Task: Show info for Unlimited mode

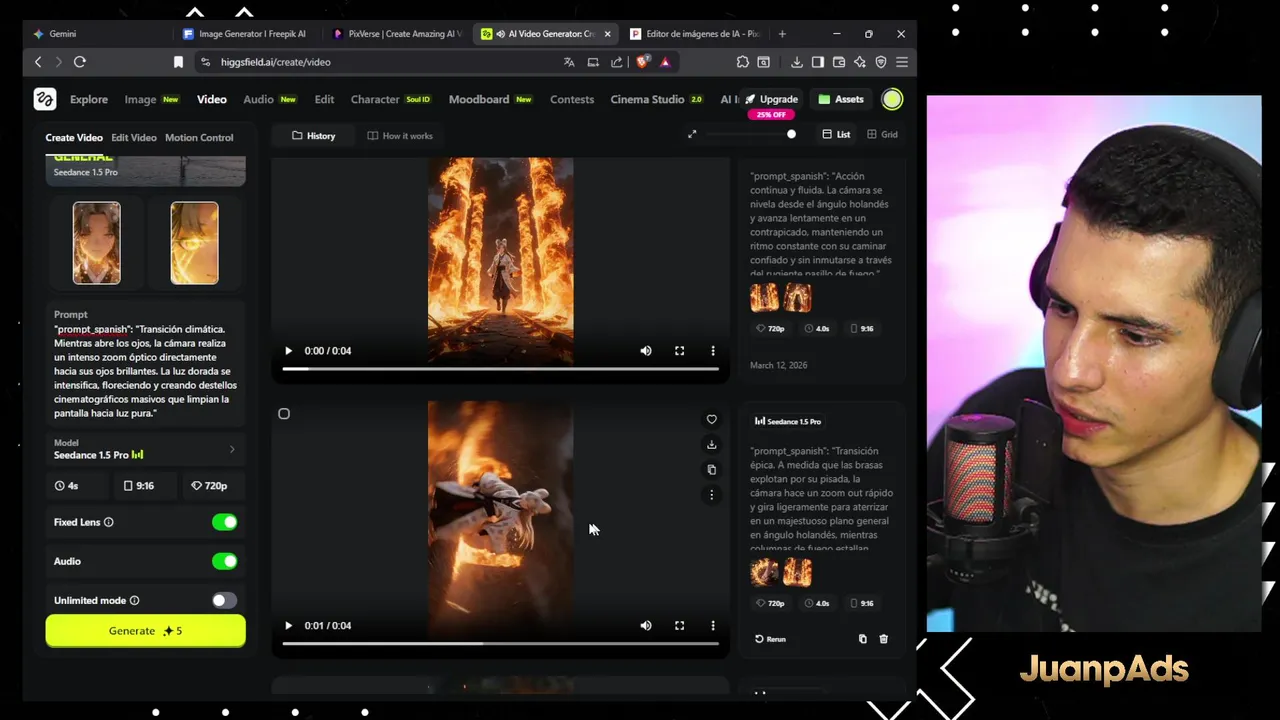Action: point(134,600)
